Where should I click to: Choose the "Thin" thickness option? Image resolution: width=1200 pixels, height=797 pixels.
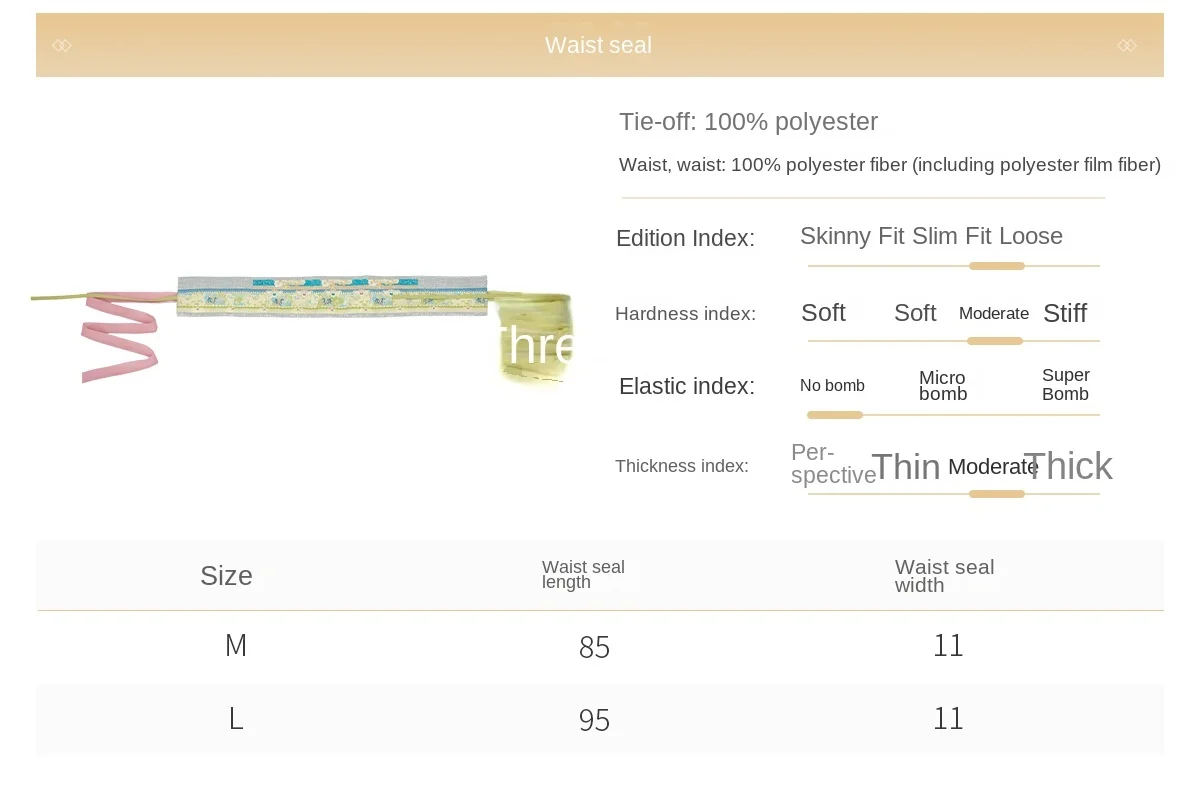coord(906,467)
